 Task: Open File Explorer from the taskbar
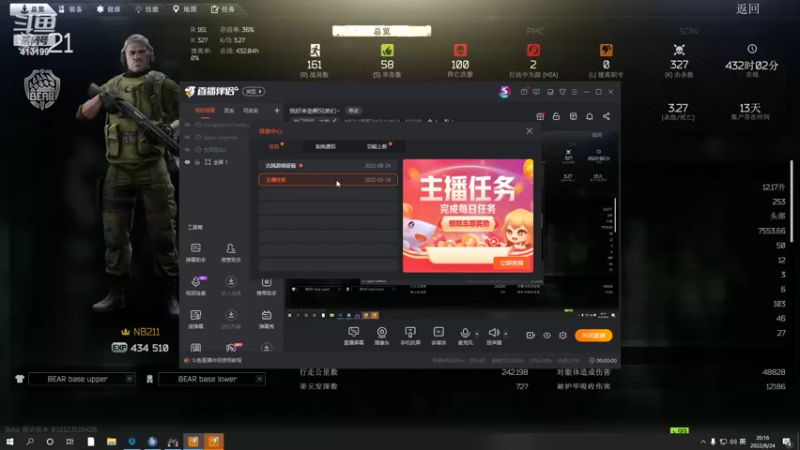tap(111, 441)
